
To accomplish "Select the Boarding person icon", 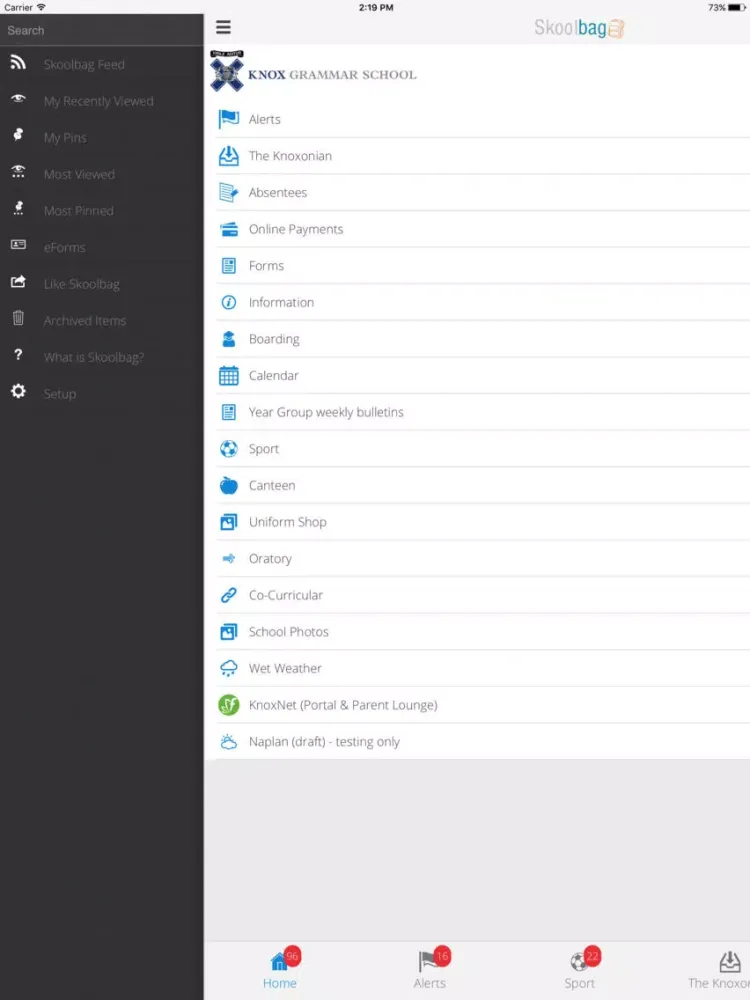I will [x=228, y=339].
